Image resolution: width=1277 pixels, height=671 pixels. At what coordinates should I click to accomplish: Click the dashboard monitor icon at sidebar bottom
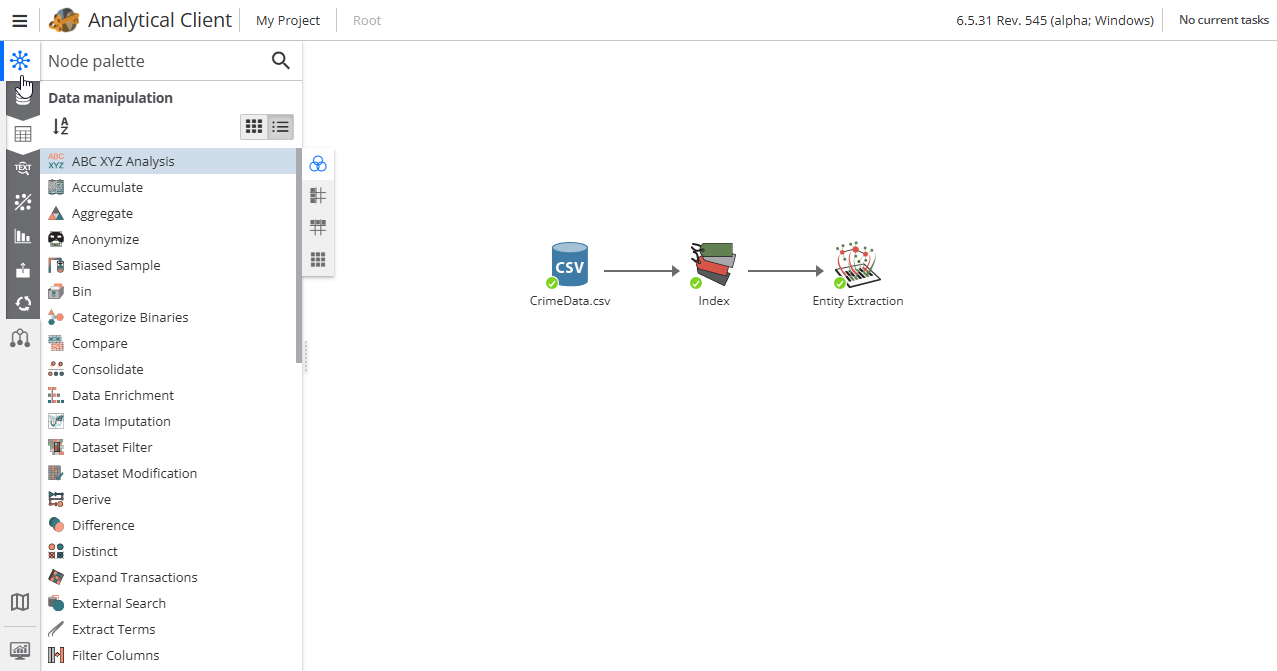point(20,651)
